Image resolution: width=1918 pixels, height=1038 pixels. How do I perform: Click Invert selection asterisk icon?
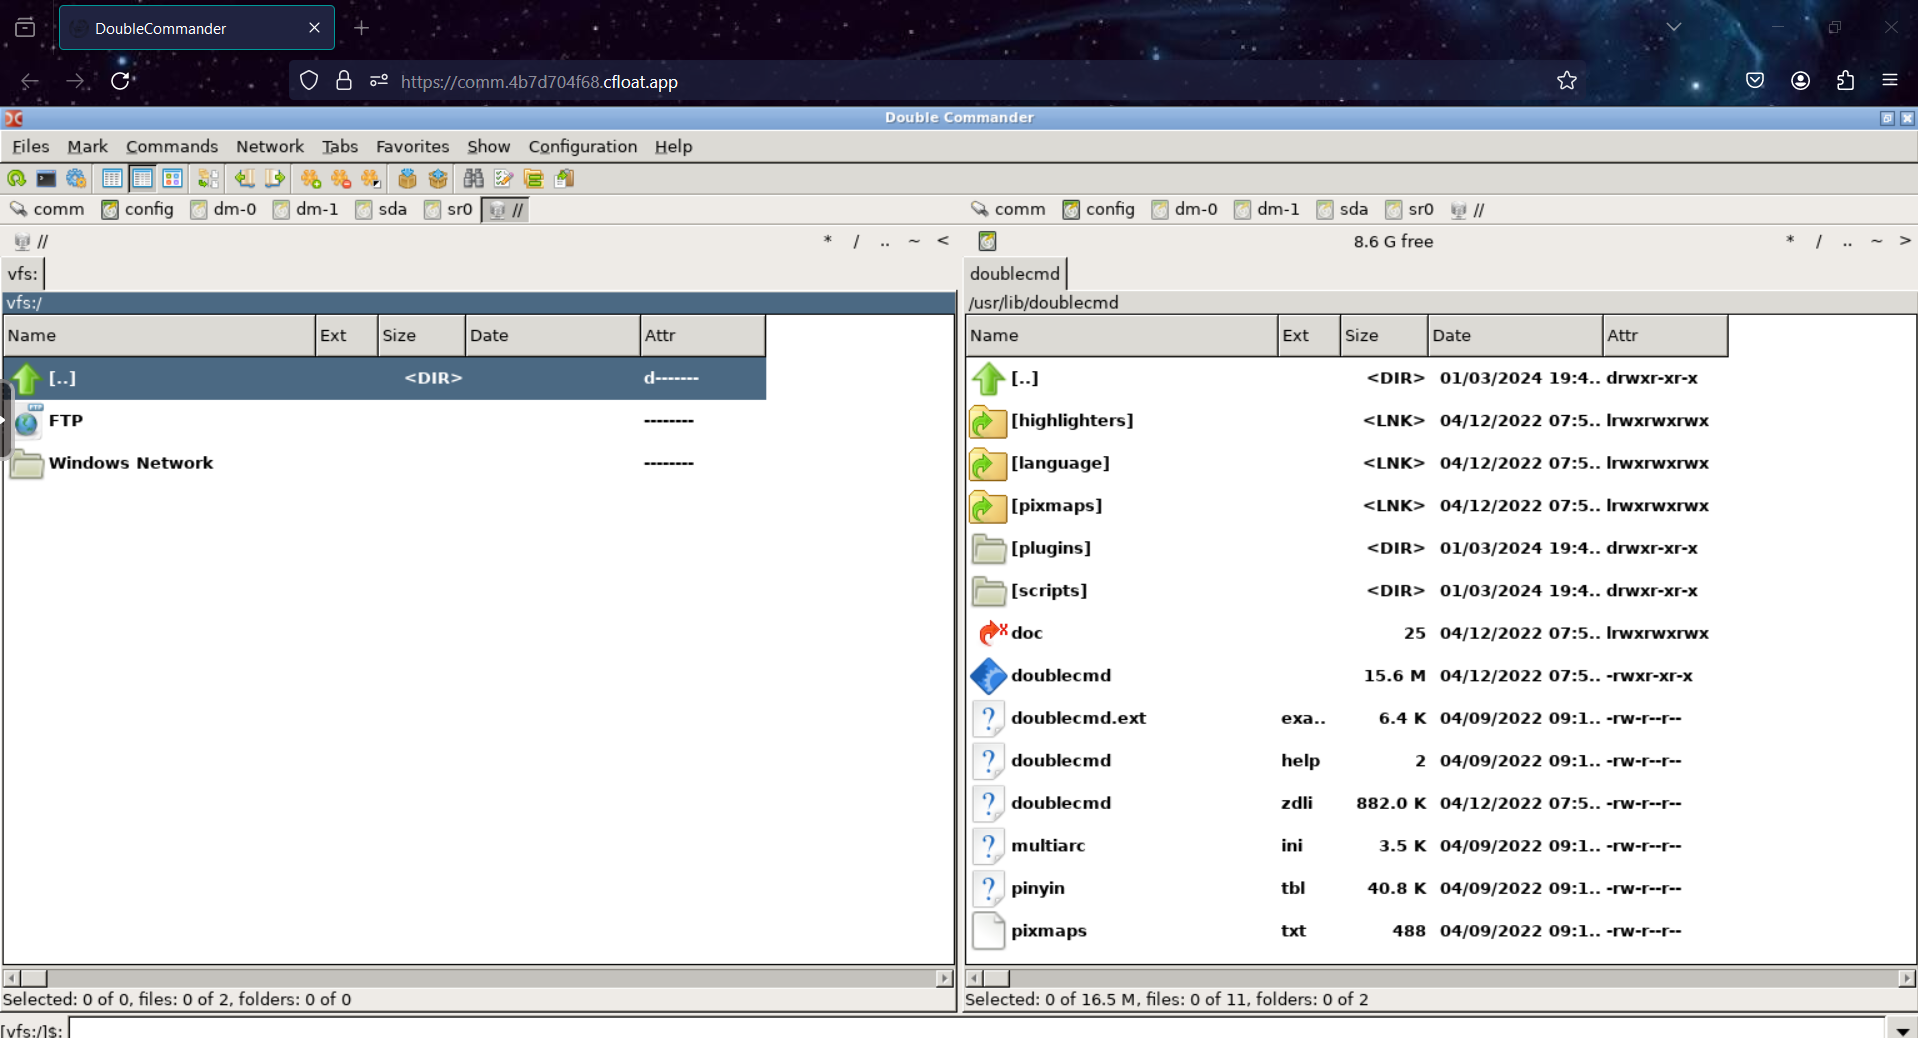point(370,178)
